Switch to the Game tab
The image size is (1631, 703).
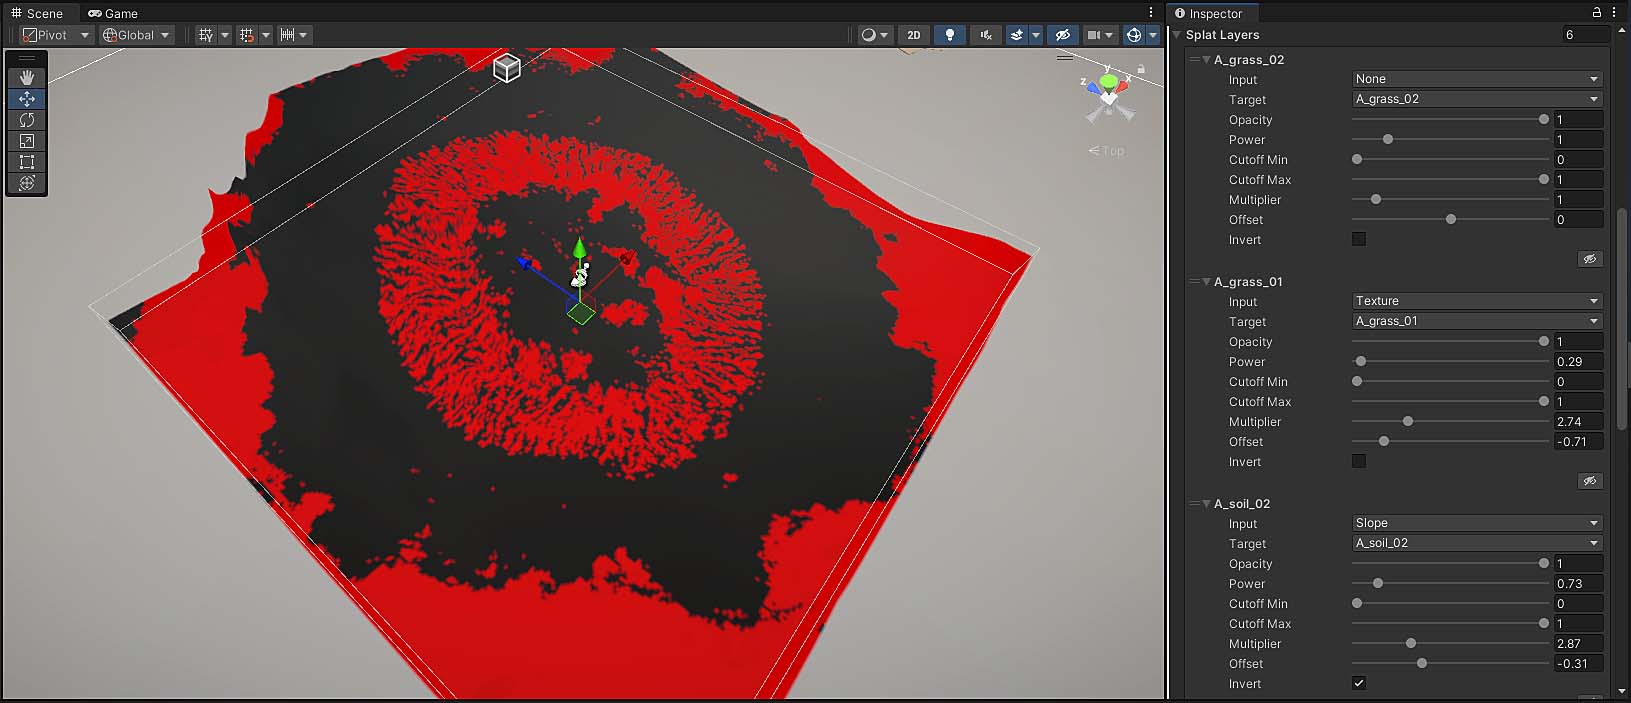click(113, 13)
